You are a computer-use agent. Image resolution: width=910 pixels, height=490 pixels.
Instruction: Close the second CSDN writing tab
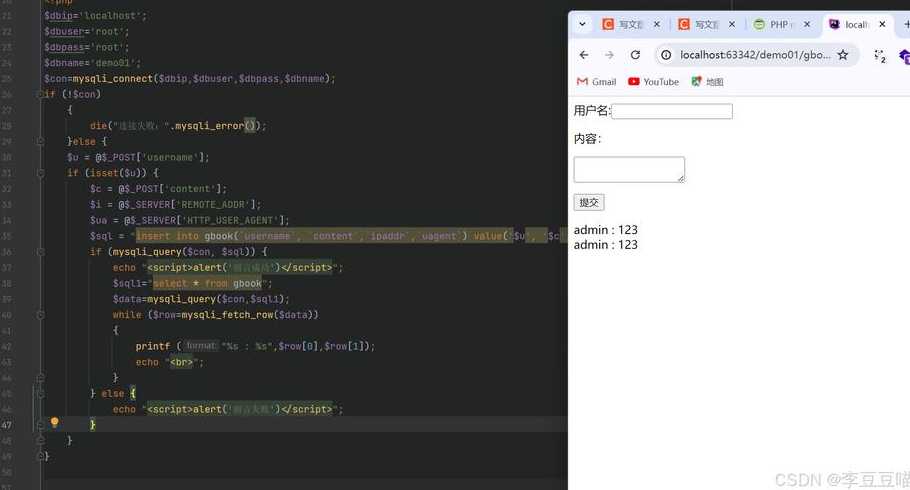[x=732, y=24]
